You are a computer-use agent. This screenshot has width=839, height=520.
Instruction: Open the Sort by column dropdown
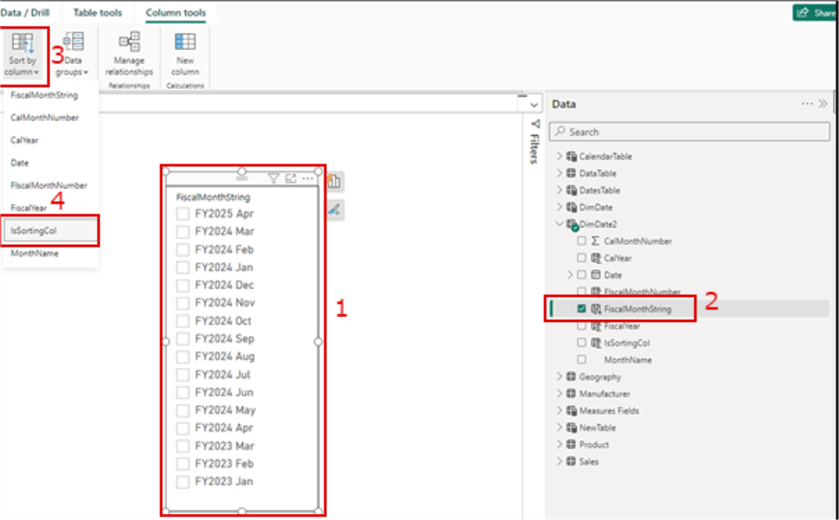(22, 55)
